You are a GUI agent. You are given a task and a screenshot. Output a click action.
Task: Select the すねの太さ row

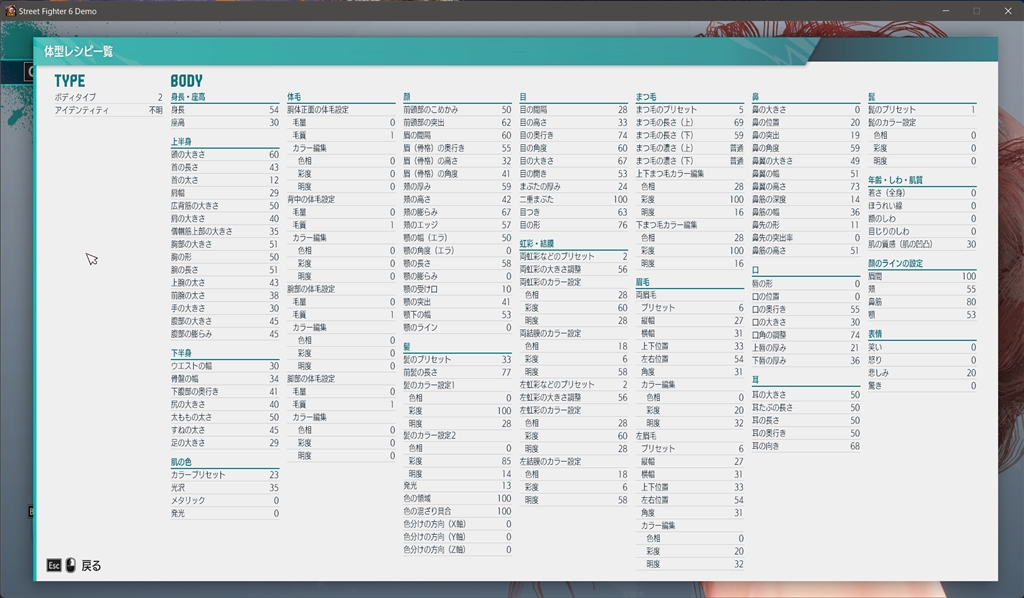(225, 430)
